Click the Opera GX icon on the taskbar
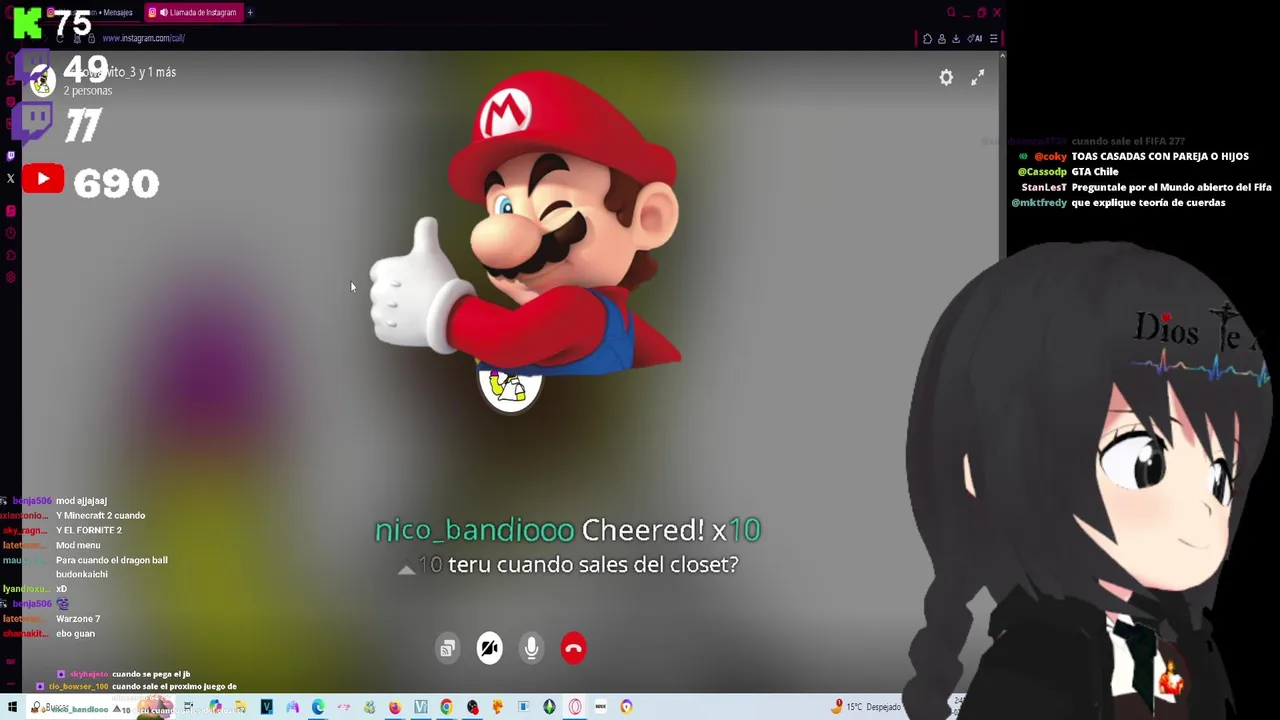The height and width of the screenshot is (720, 1280). (575, 707)
